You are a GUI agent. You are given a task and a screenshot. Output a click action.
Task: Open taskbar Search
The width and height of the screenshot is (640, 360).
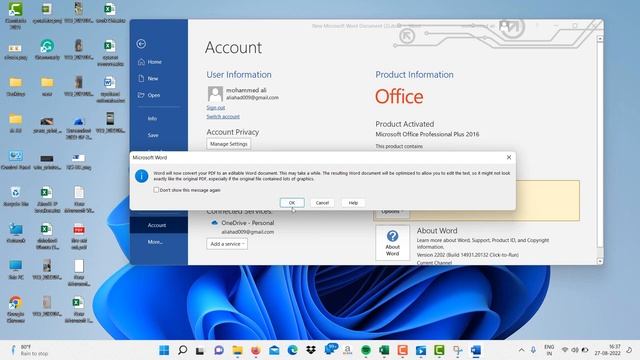click(x=182, y=350)
